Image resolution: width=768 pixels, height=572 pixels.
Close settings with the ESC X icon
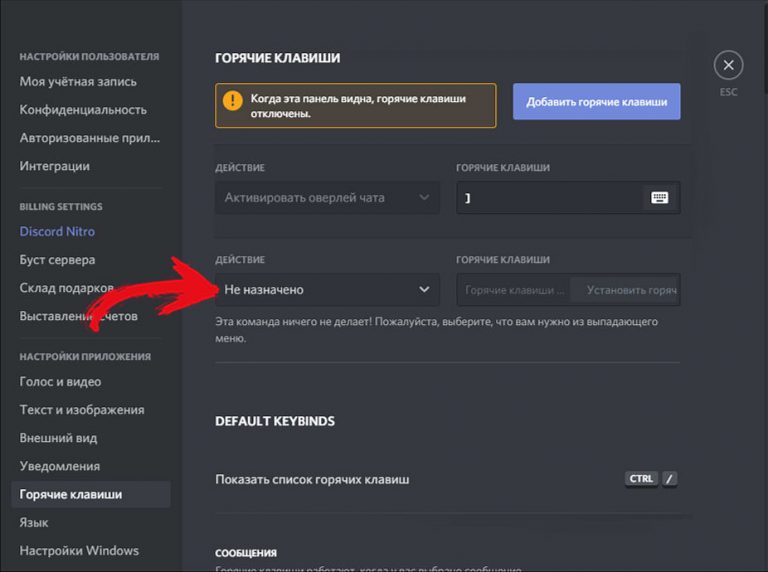tap(728, 66)
